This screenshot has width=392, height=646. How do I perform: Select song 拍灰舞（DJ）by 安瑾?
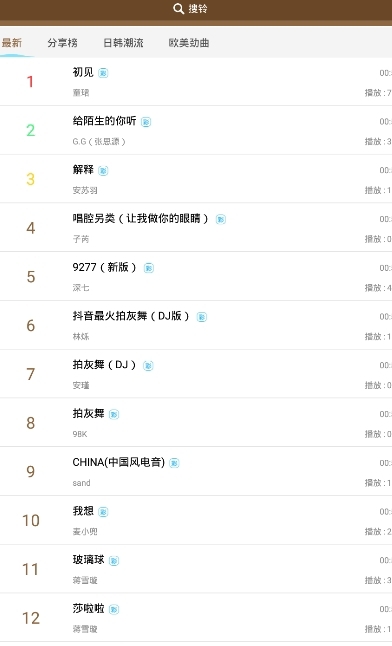(196, 374)
